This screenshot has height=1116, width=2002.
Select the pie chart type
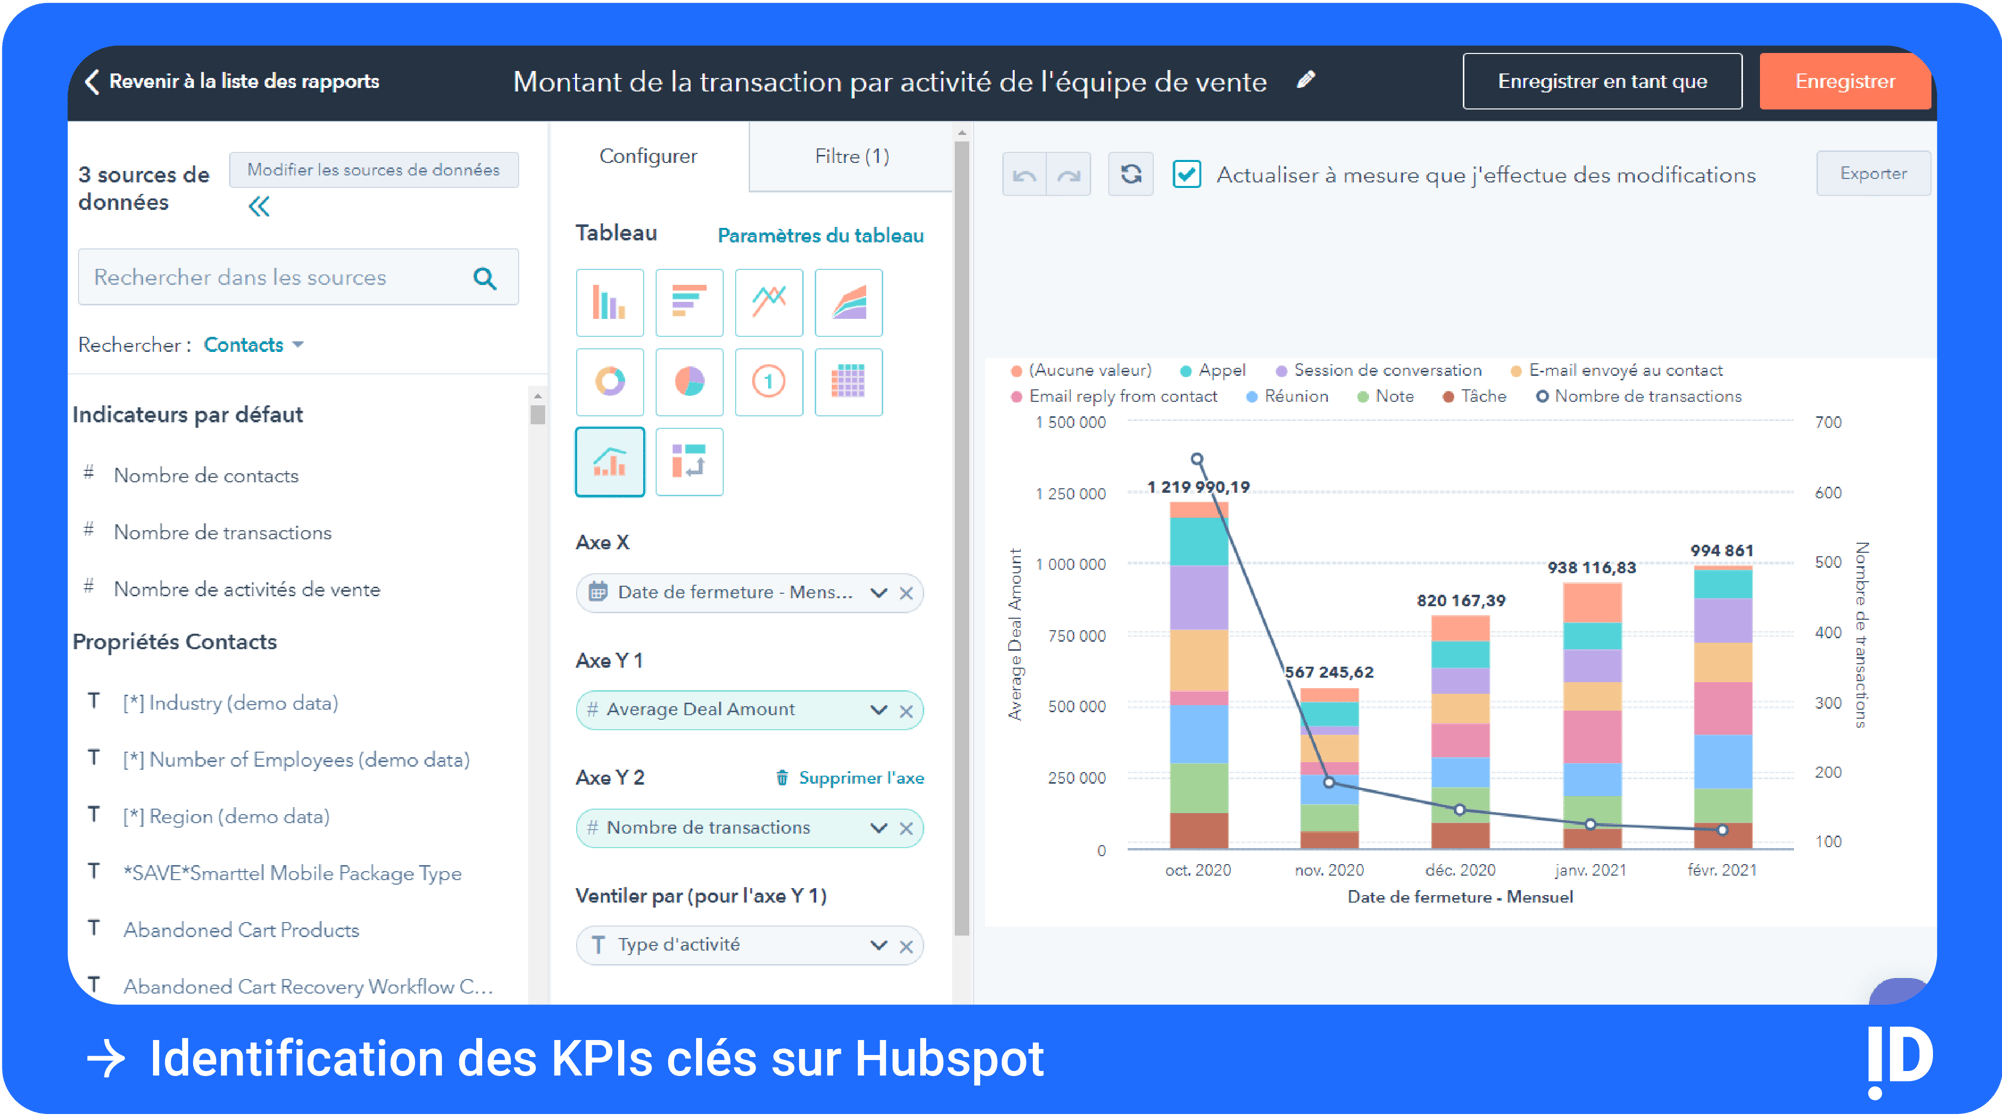point(689,382)
